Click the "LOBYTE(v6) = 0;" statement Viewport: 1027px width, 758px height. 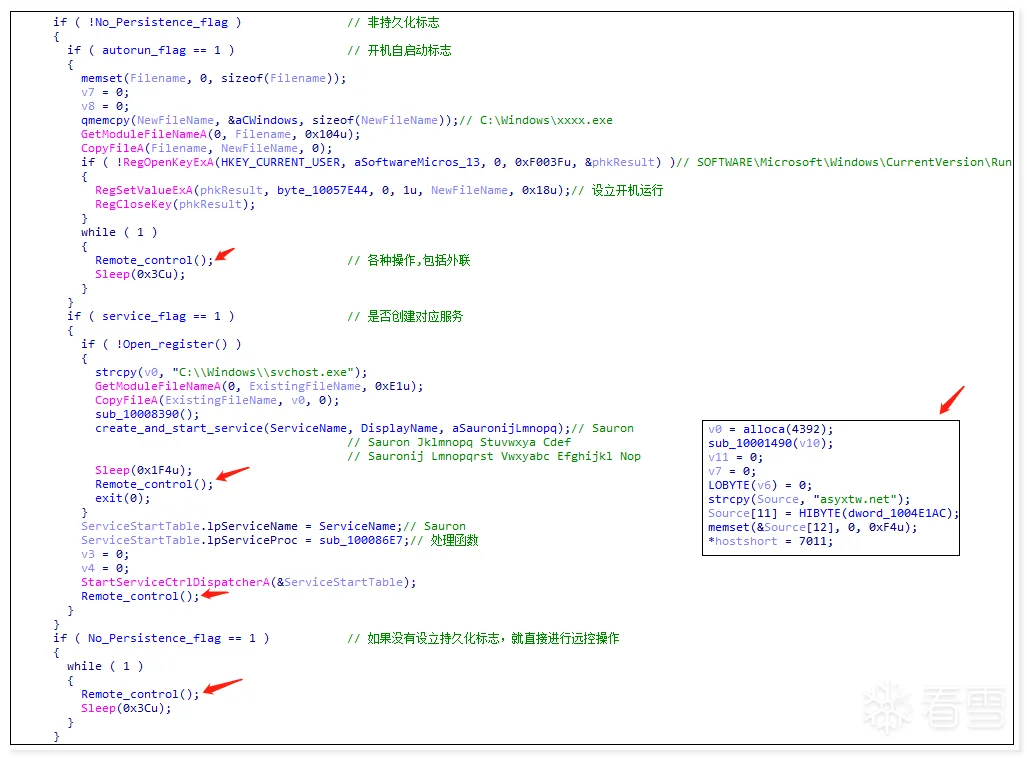point(760,485)
